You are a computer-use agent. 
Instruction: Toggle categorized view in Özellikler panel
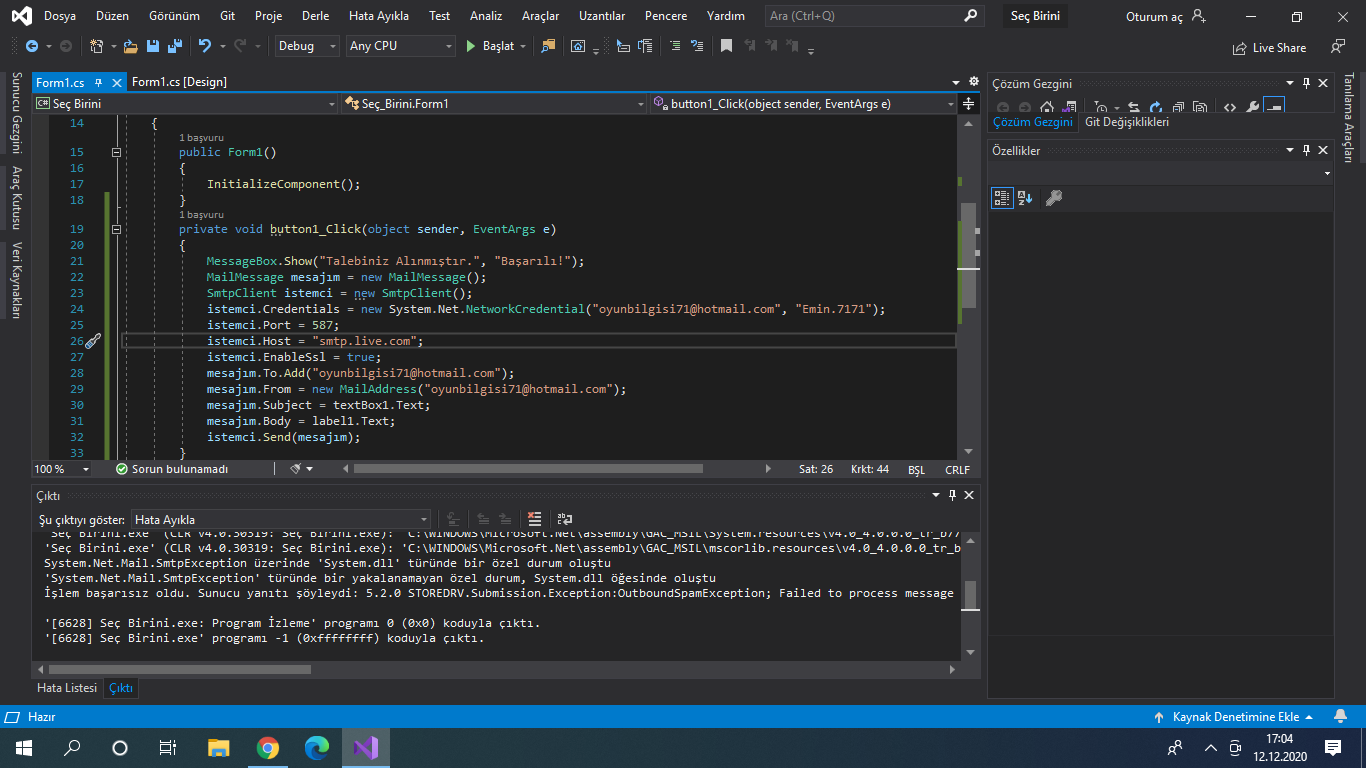1001,198
